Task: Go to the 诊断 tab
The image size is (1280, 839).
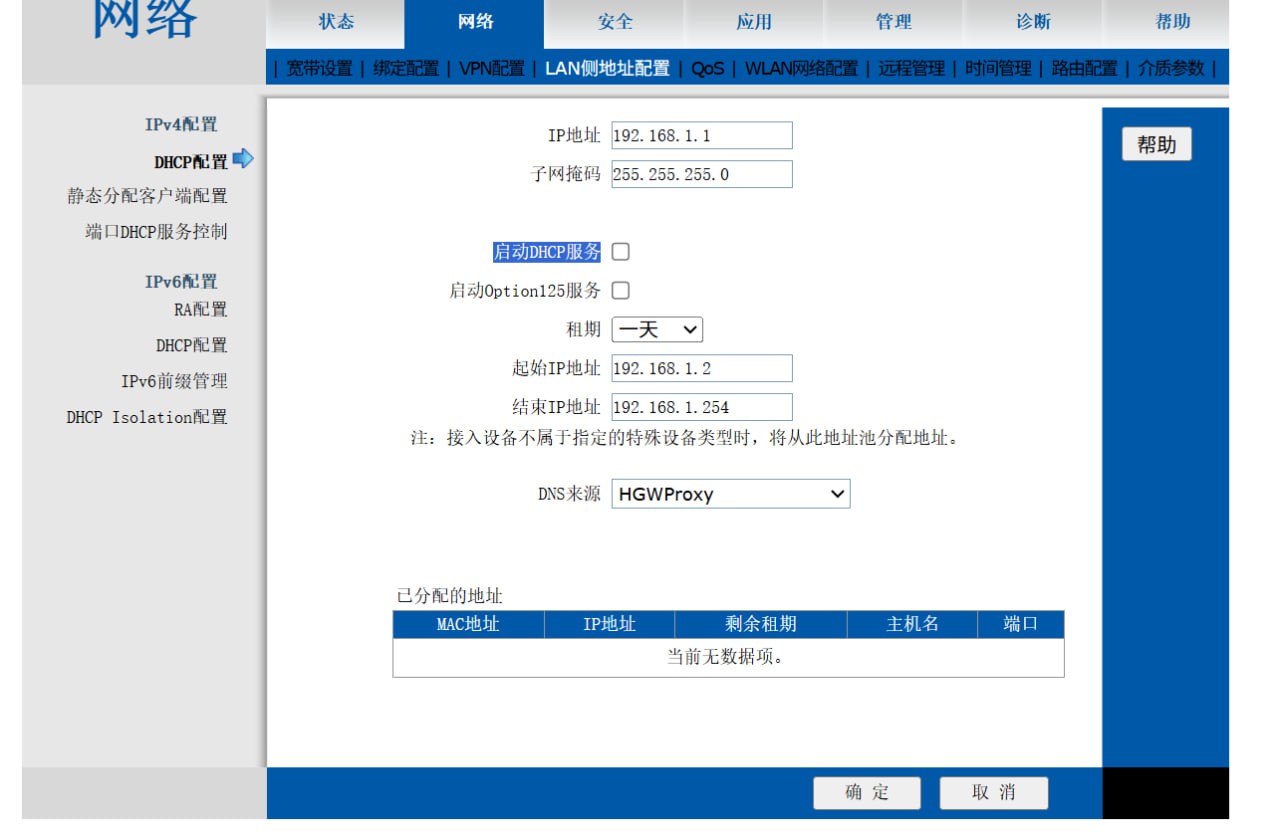Action: [x=1033, y=22]
